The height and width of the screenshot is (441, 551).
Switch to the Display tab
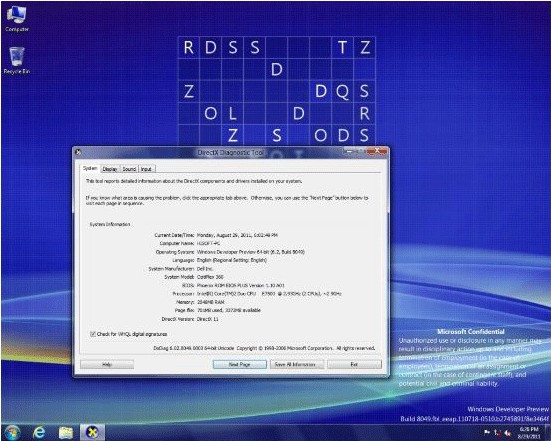tap(110, 169)
